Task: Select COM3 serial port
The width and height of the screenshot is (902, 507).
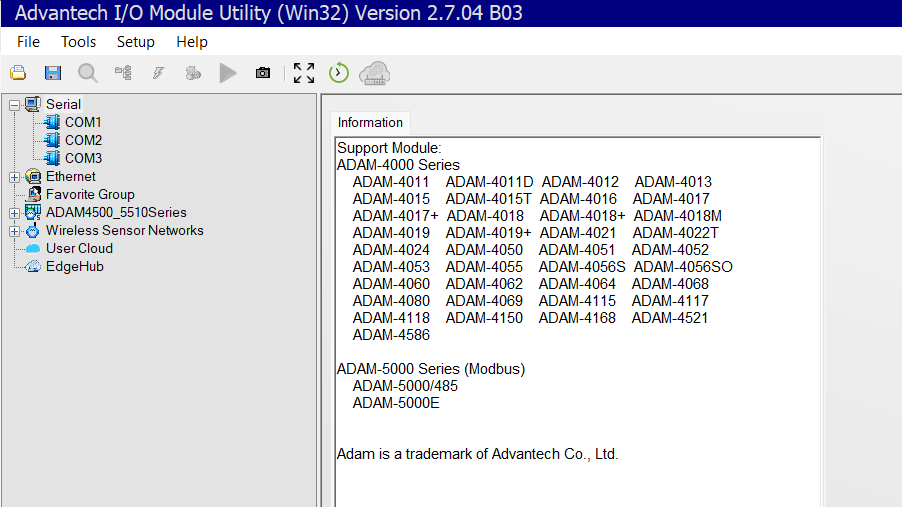Action: tap(83, 158)
